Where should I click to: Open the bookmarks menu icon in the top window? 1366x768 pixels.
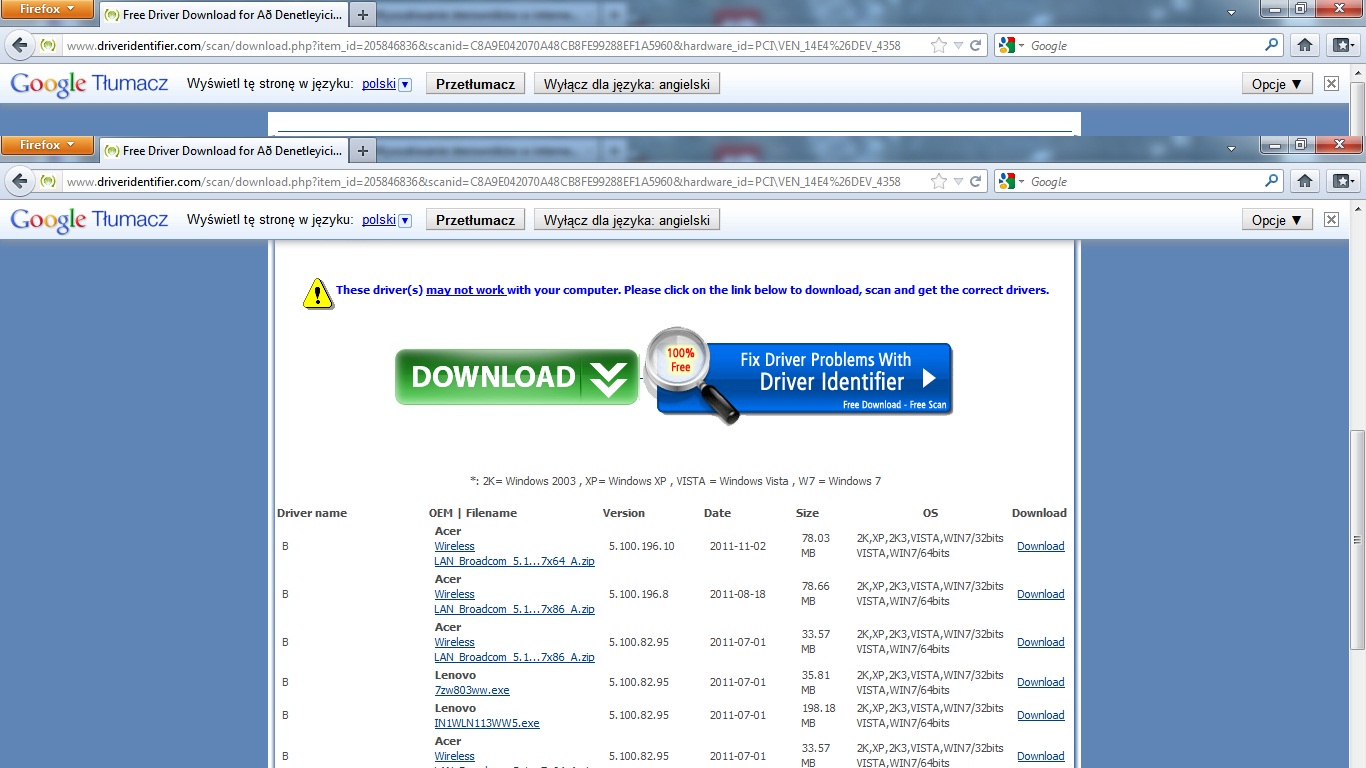(1342, 45)
